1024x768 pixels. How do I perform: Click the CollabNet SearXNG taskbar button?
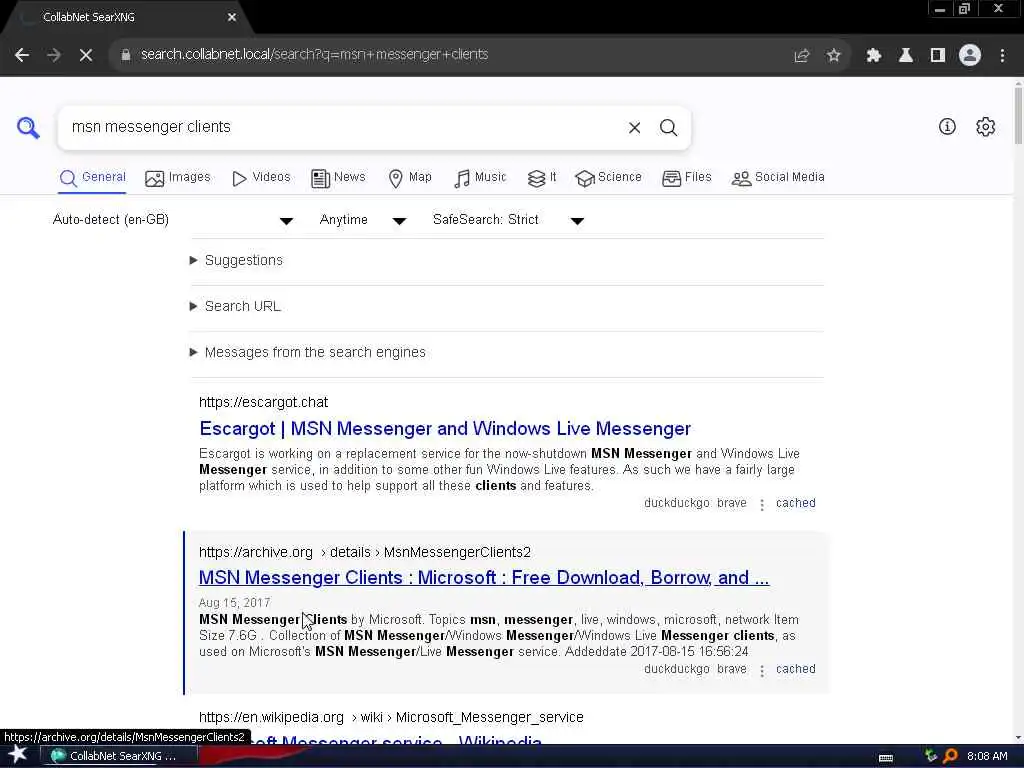click(118, 756)
